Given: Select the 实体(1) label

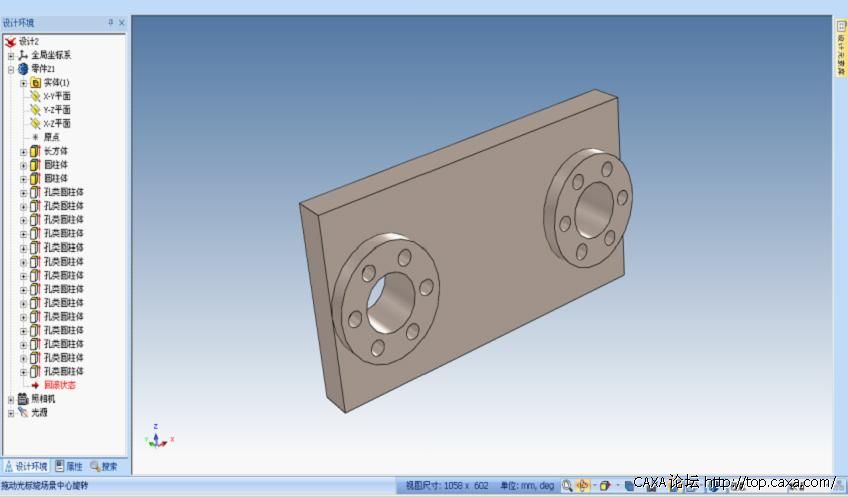Looking at the screenshot, I should pyautogui.click(x=56, y=82).
